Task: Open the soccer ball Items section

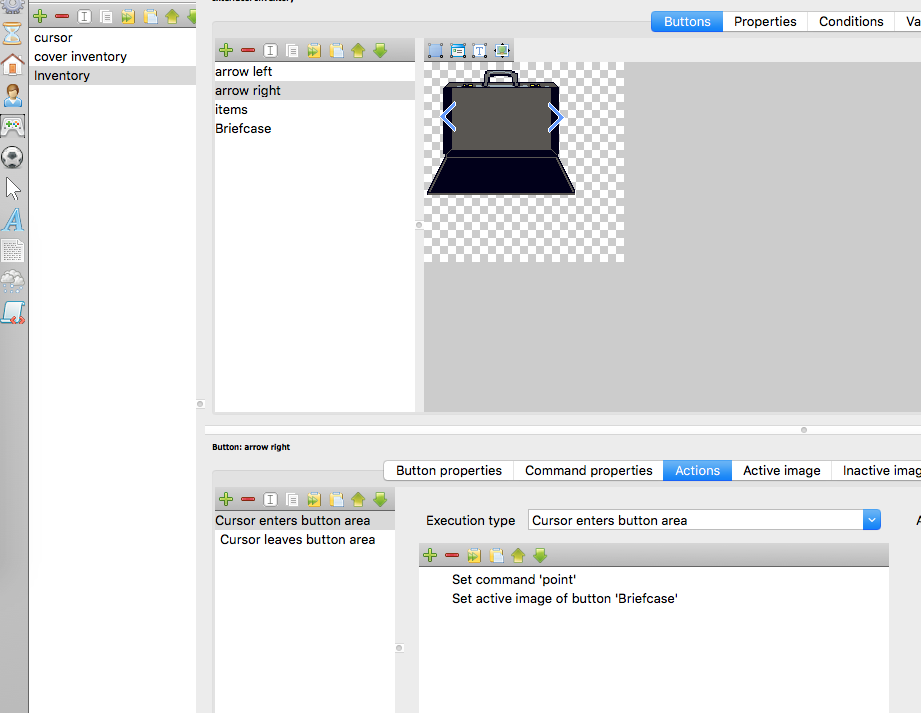Action: point(12,157)
